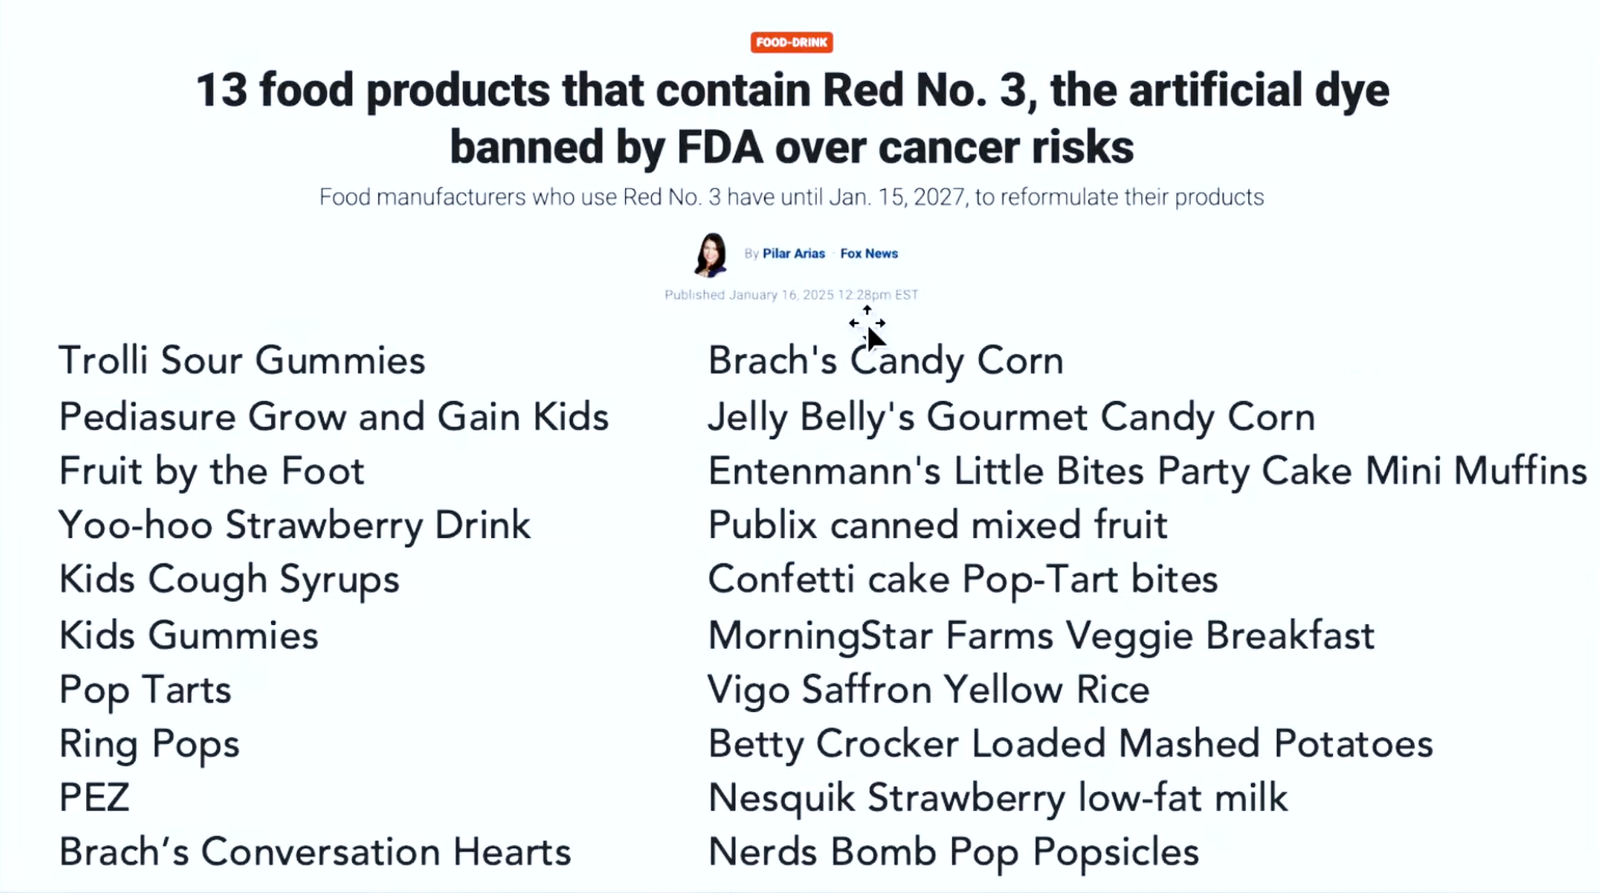Click the Yoo-hoo Strawberry Drink entry
1600x893 pixels.
295,525
